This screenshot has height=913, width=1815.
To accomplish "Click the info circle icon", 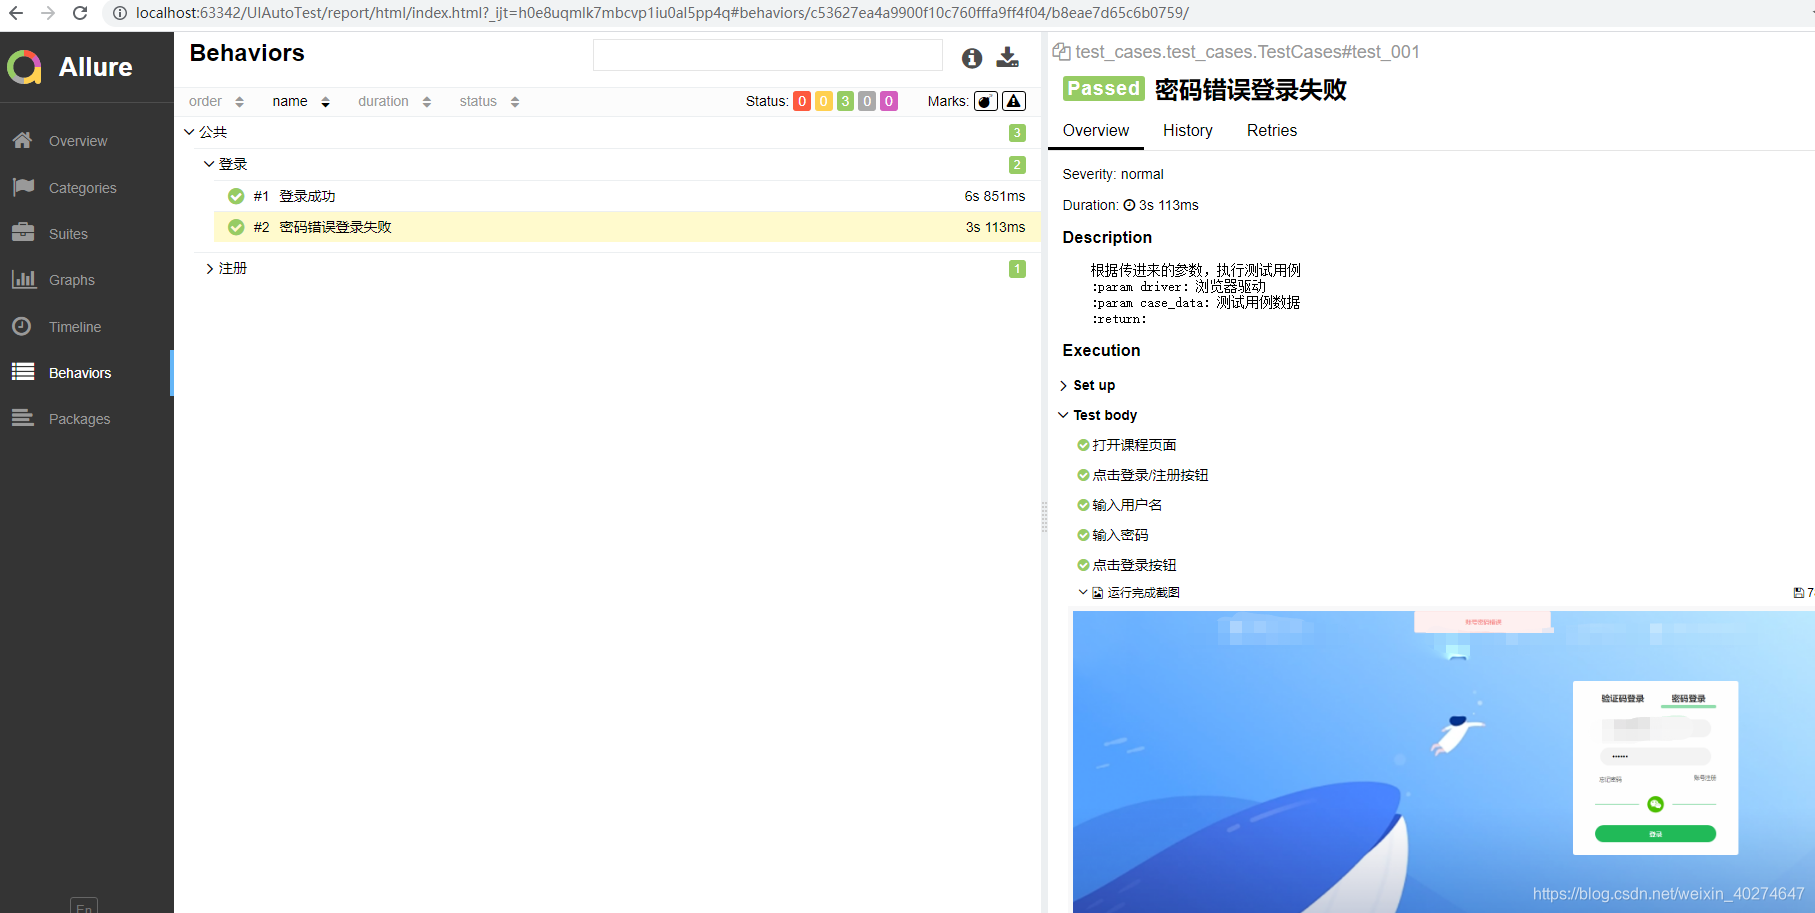I will pyautogui.click(x=972, y=58).
